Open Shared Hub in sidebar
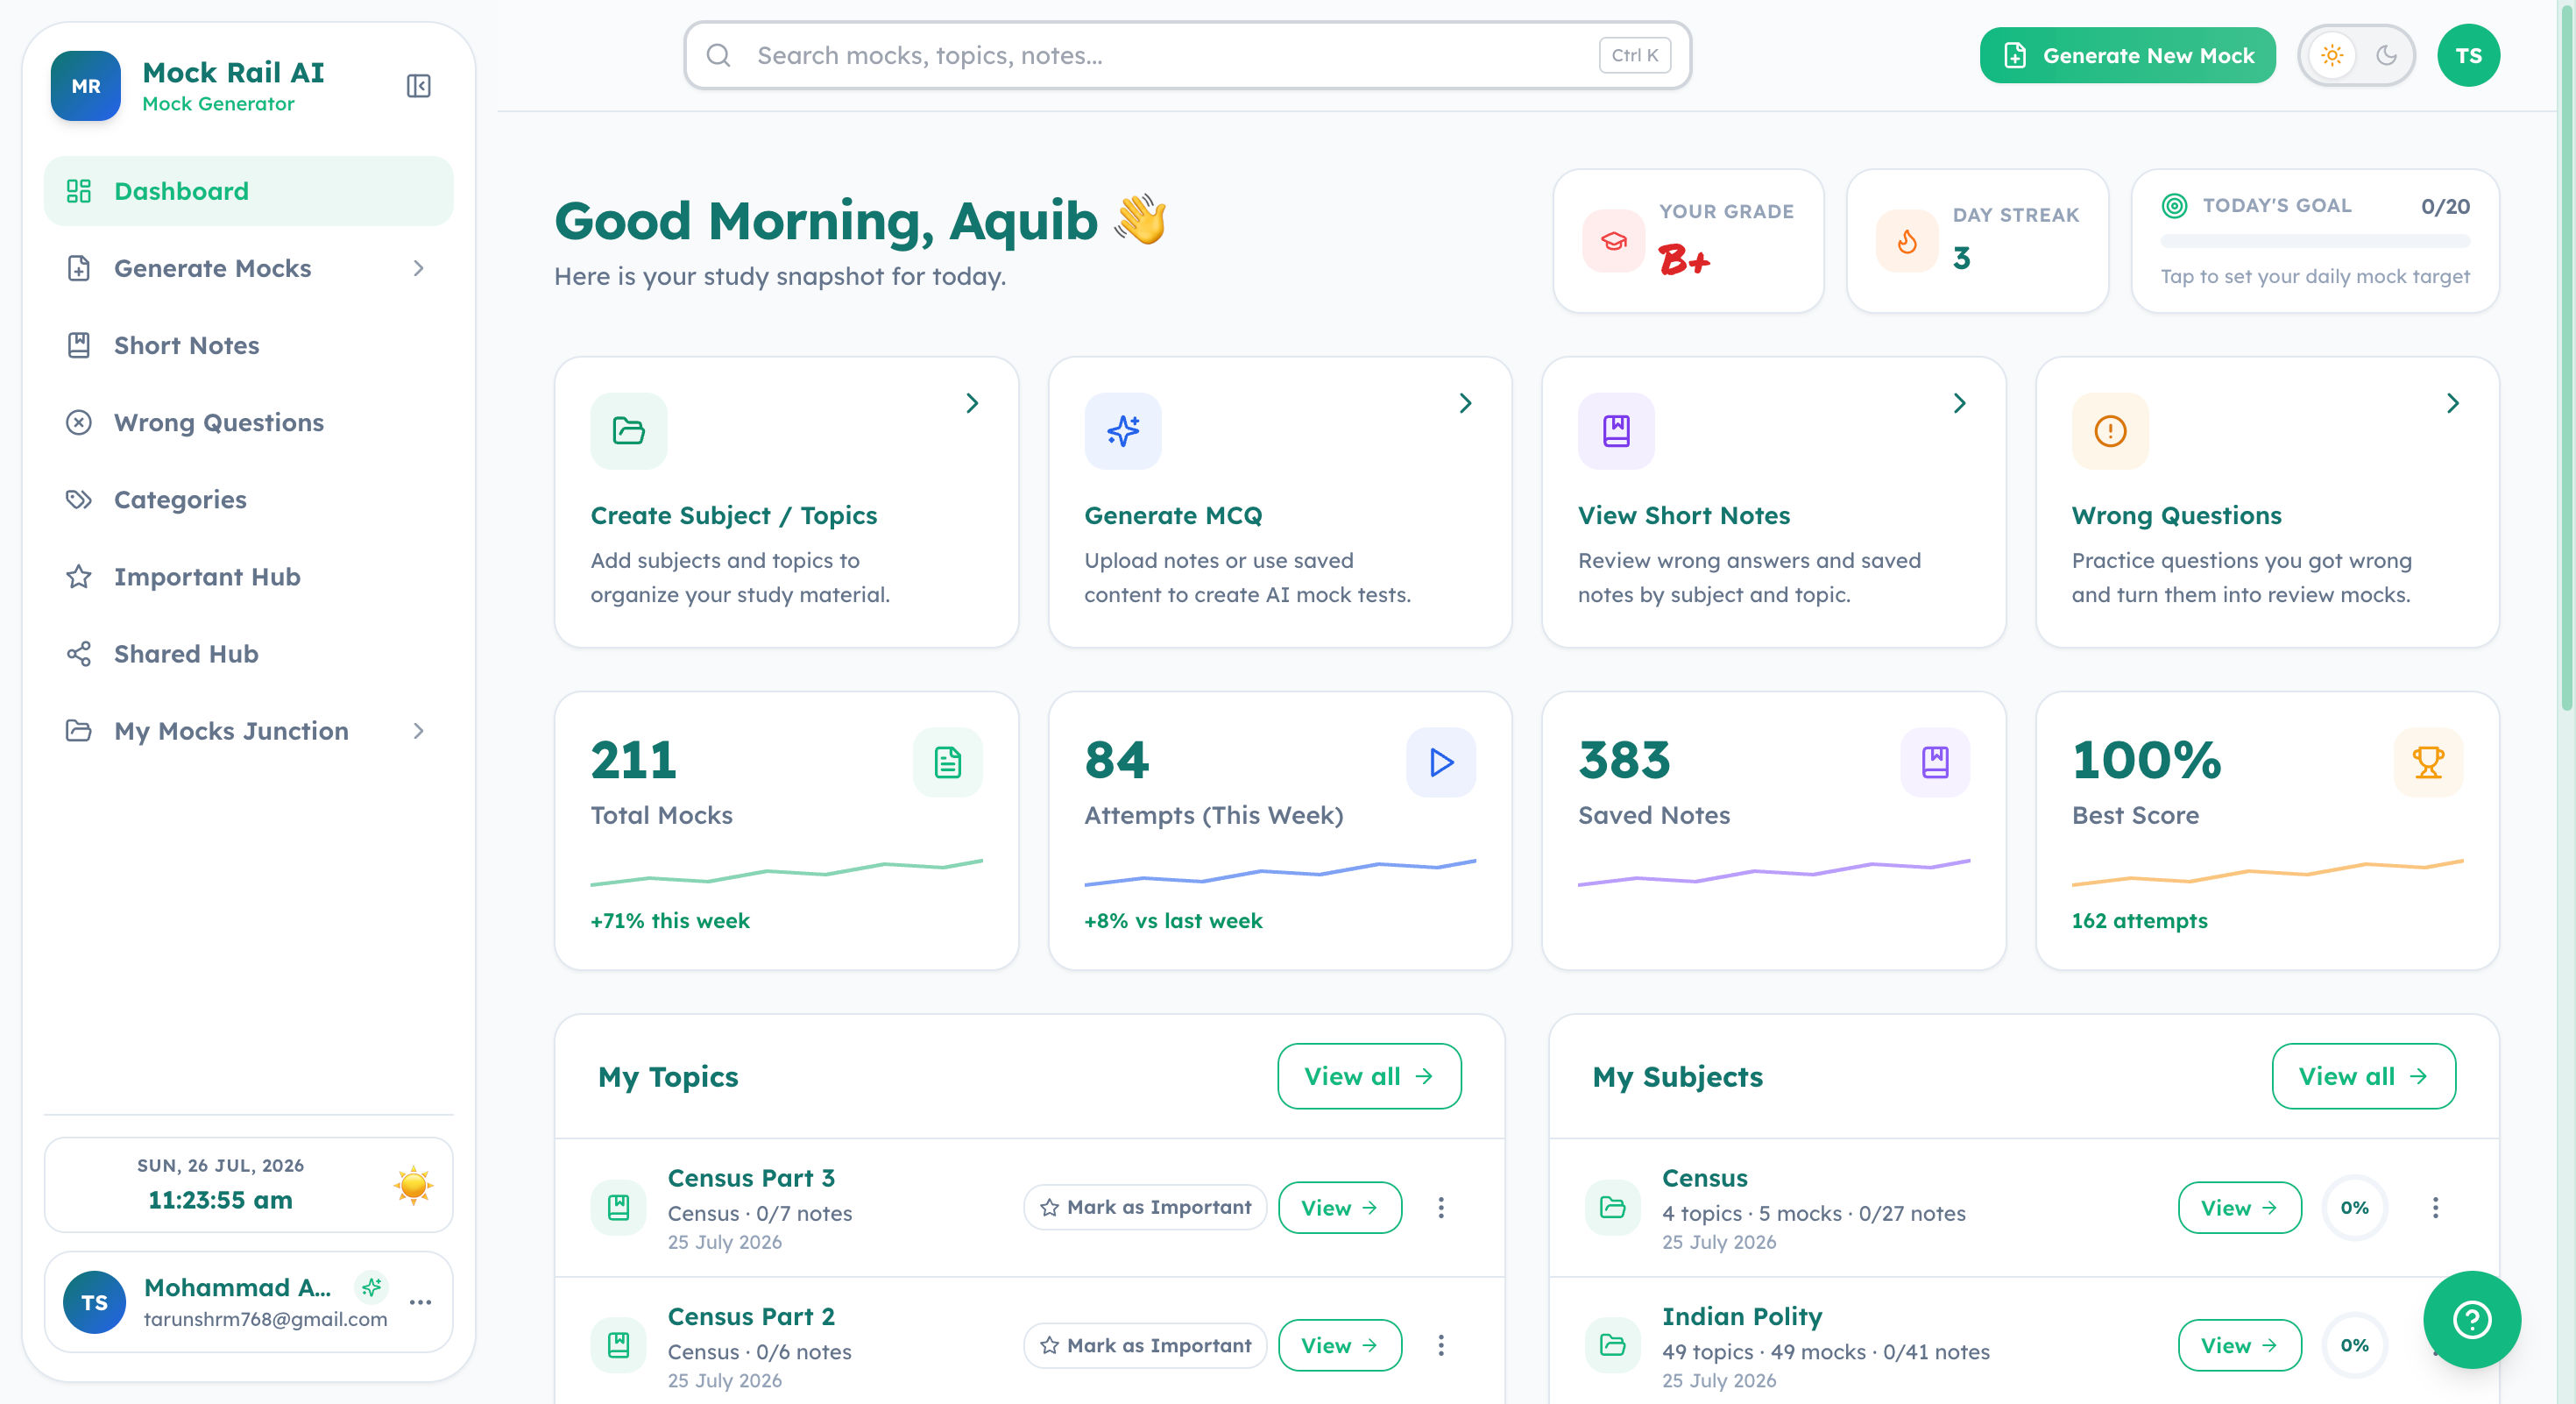The image size is (2576, 1404). point(248,654)
